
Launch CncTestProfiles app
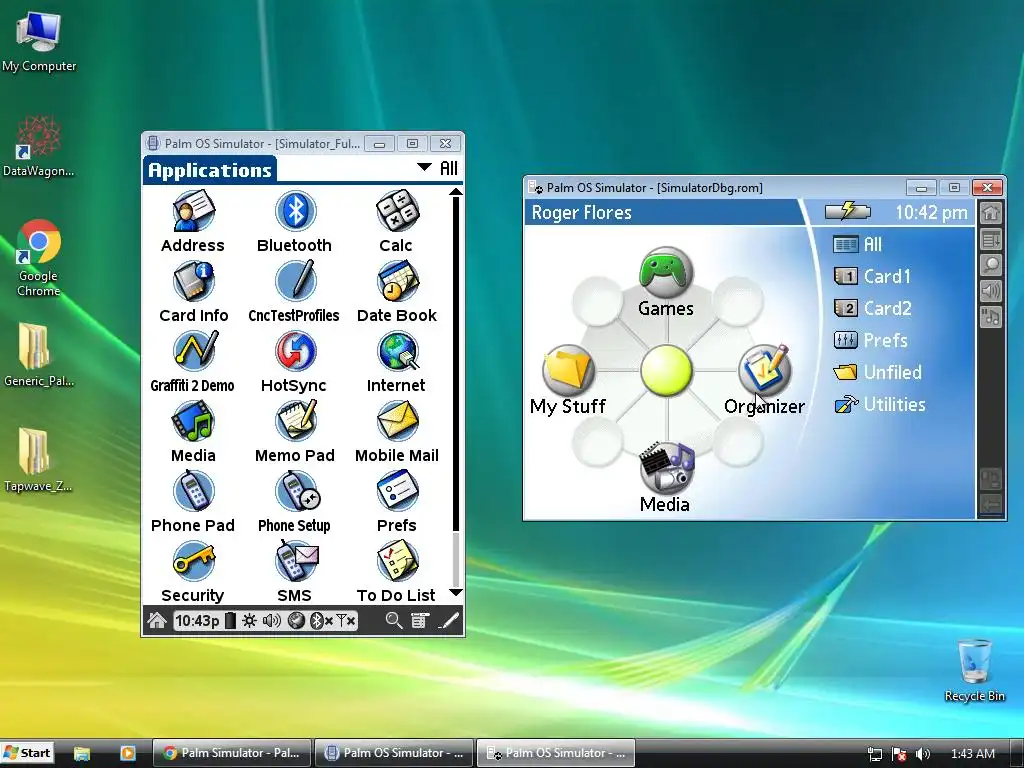click(x=295, y=292)
